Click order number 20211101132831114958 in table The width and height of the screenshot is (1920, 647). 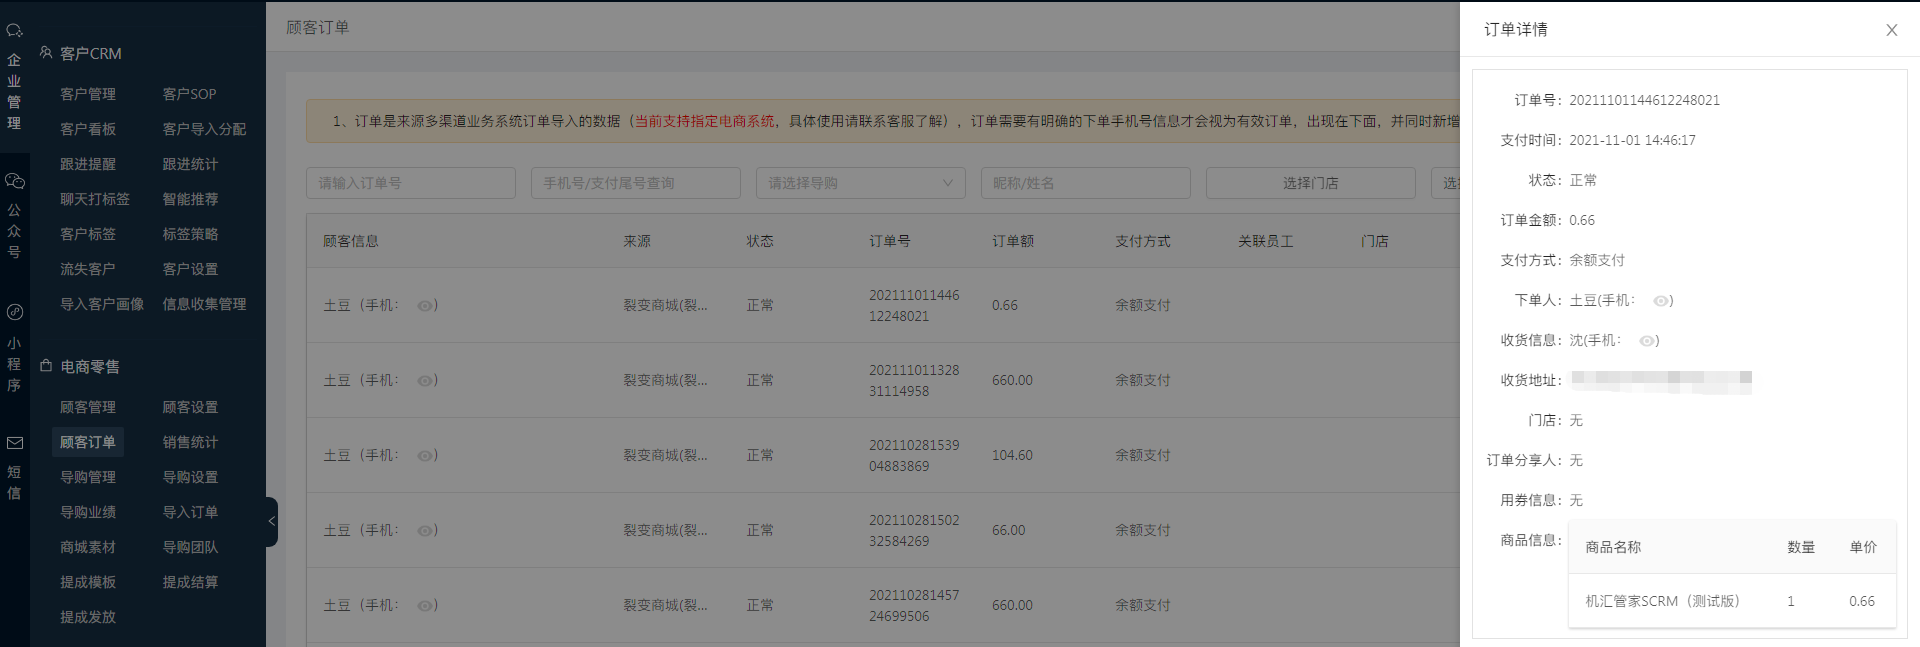pyautogui.click(x=914, y=380)
